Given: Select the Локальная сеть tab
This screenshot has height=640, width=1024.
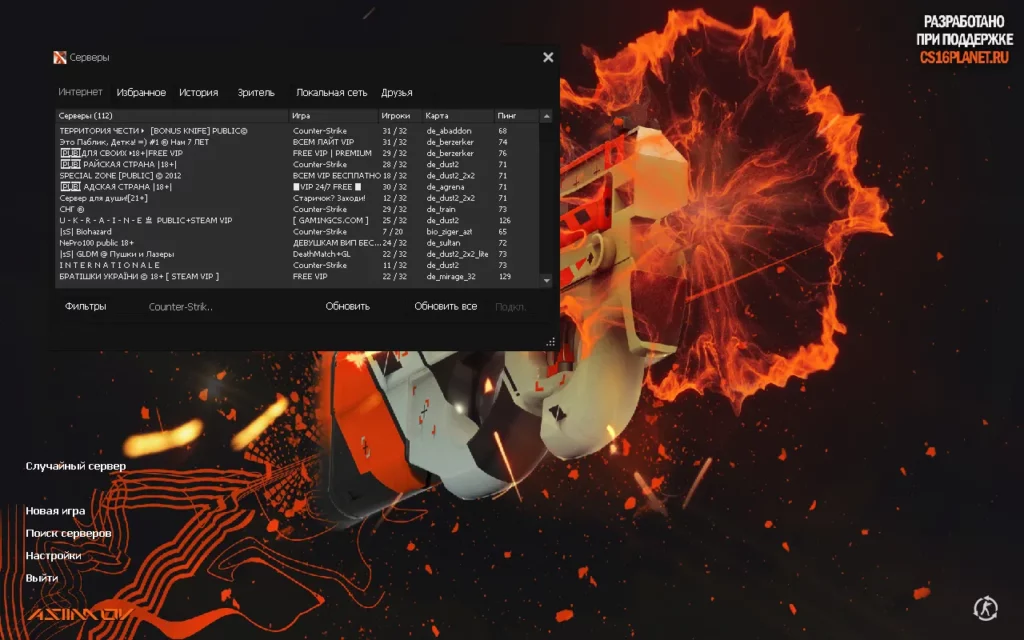Looking at the screenshot, I should click(x=332, y=93).
